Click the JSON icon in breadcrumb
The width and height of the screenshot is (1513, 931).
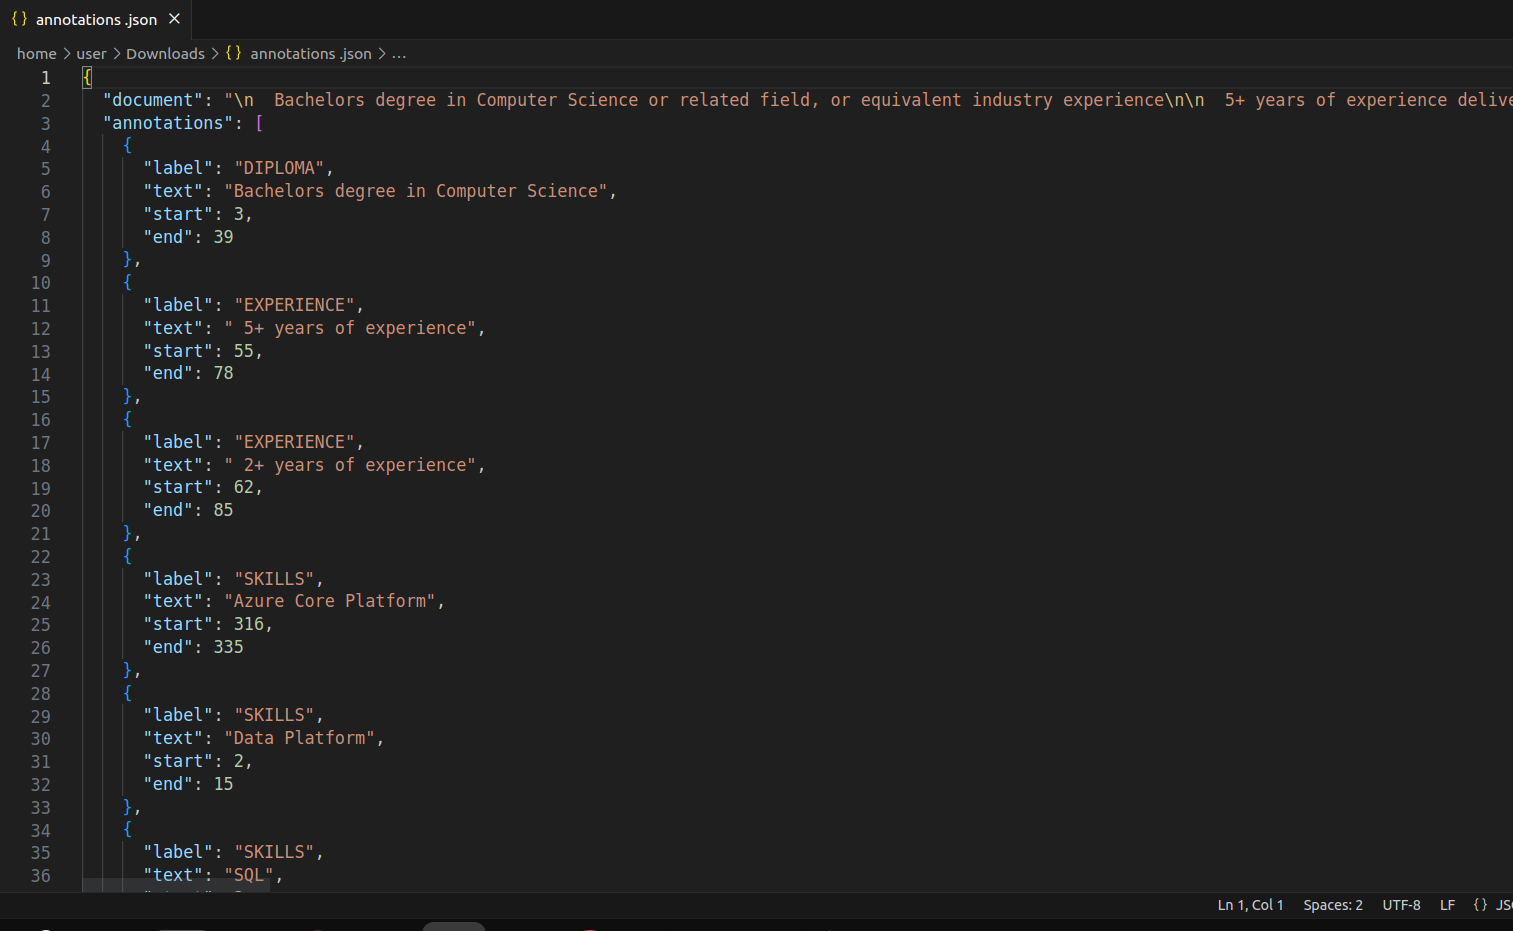[234, 53]
